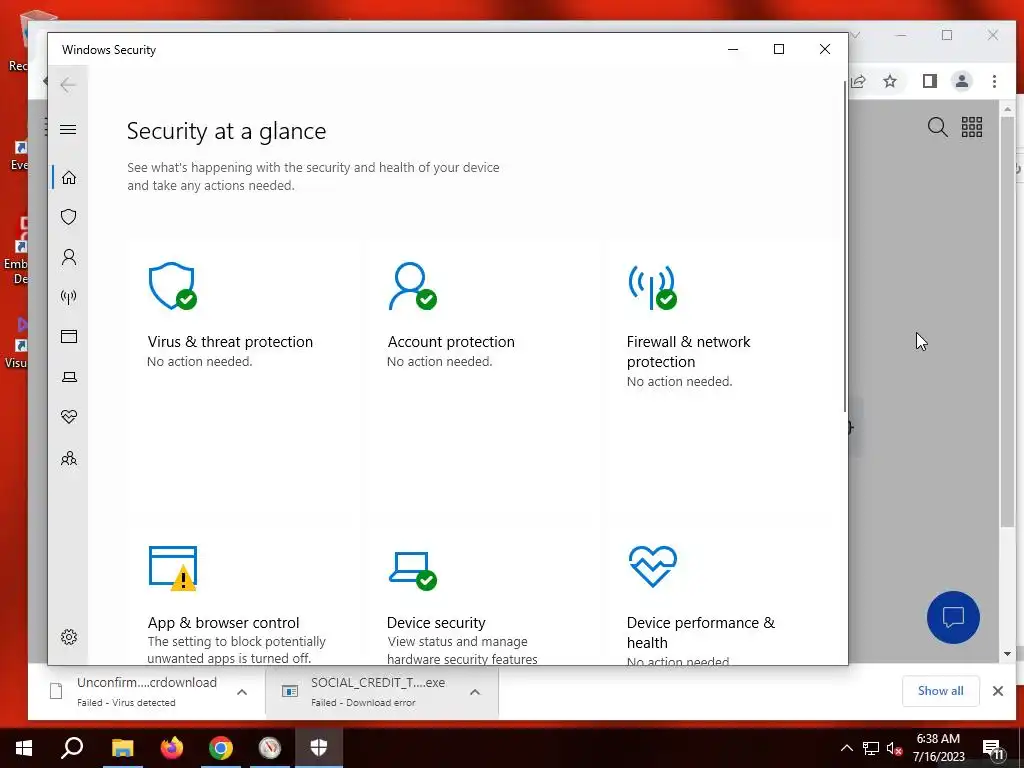Open Family options people icon in sidebar

tap(69, 458)
